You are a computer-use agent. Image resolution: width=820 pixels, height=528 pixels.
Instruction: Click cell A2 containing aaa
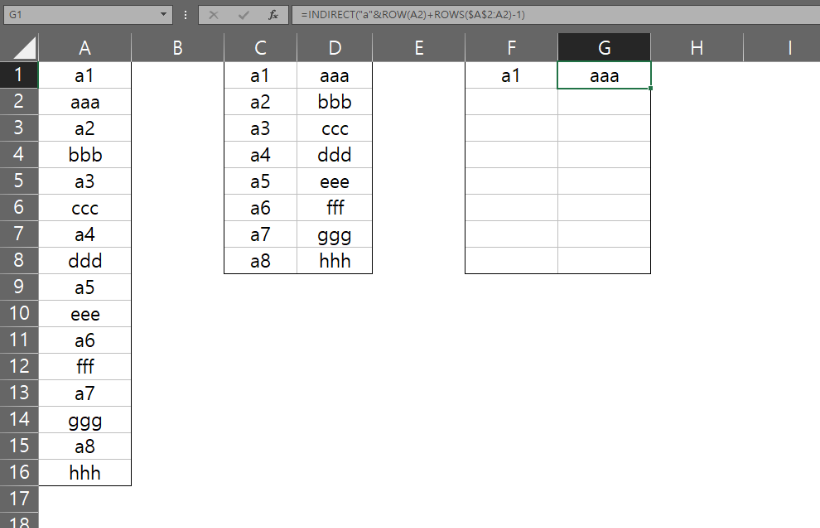coord(85,101)
